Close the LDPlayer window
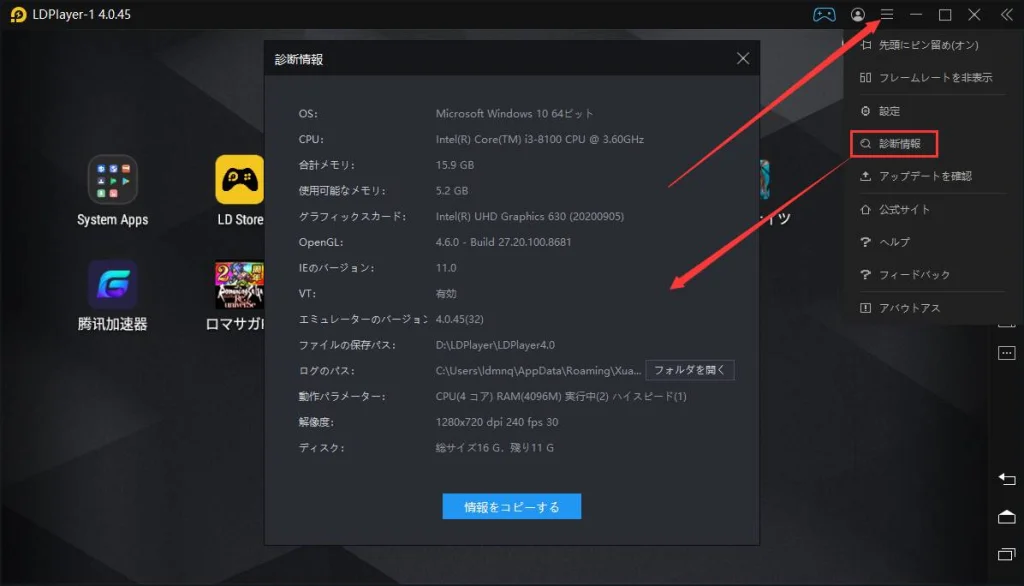Viewport: 1024px width, 586px height. click(974, 14)
